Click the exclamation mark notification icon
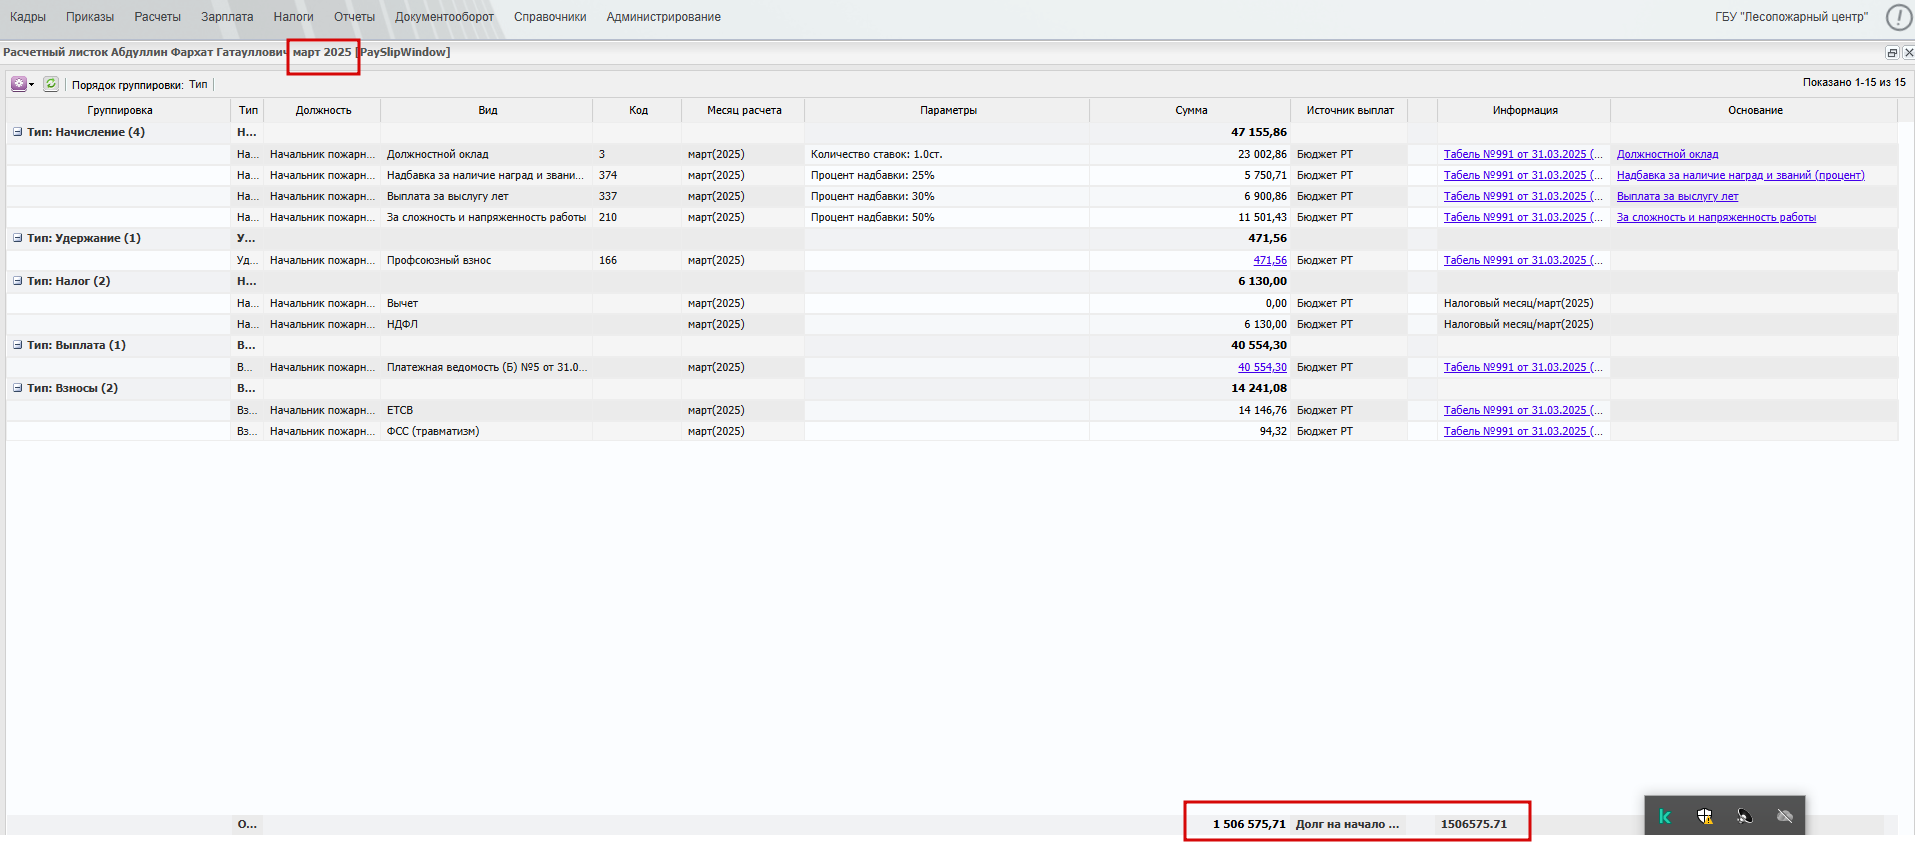This screenshot has width=1915, height=842. 1897,17
